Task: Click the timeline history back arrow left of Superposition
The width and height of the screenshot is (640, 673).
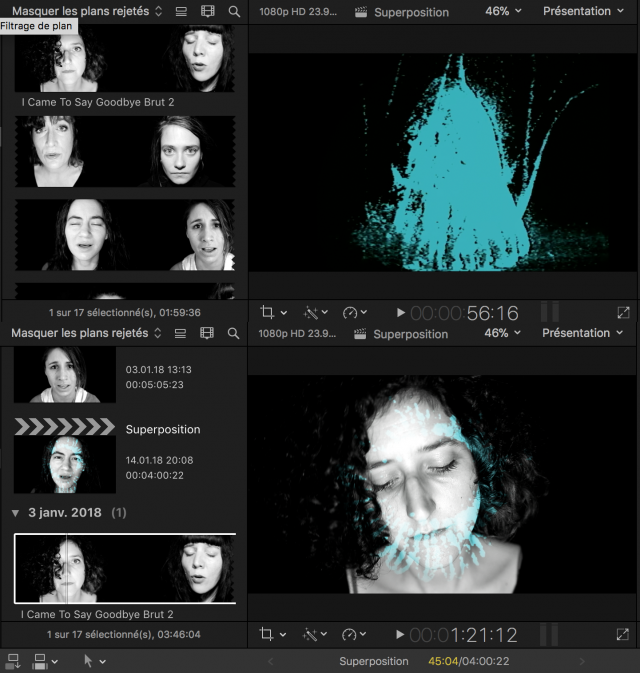Action: 269,661
